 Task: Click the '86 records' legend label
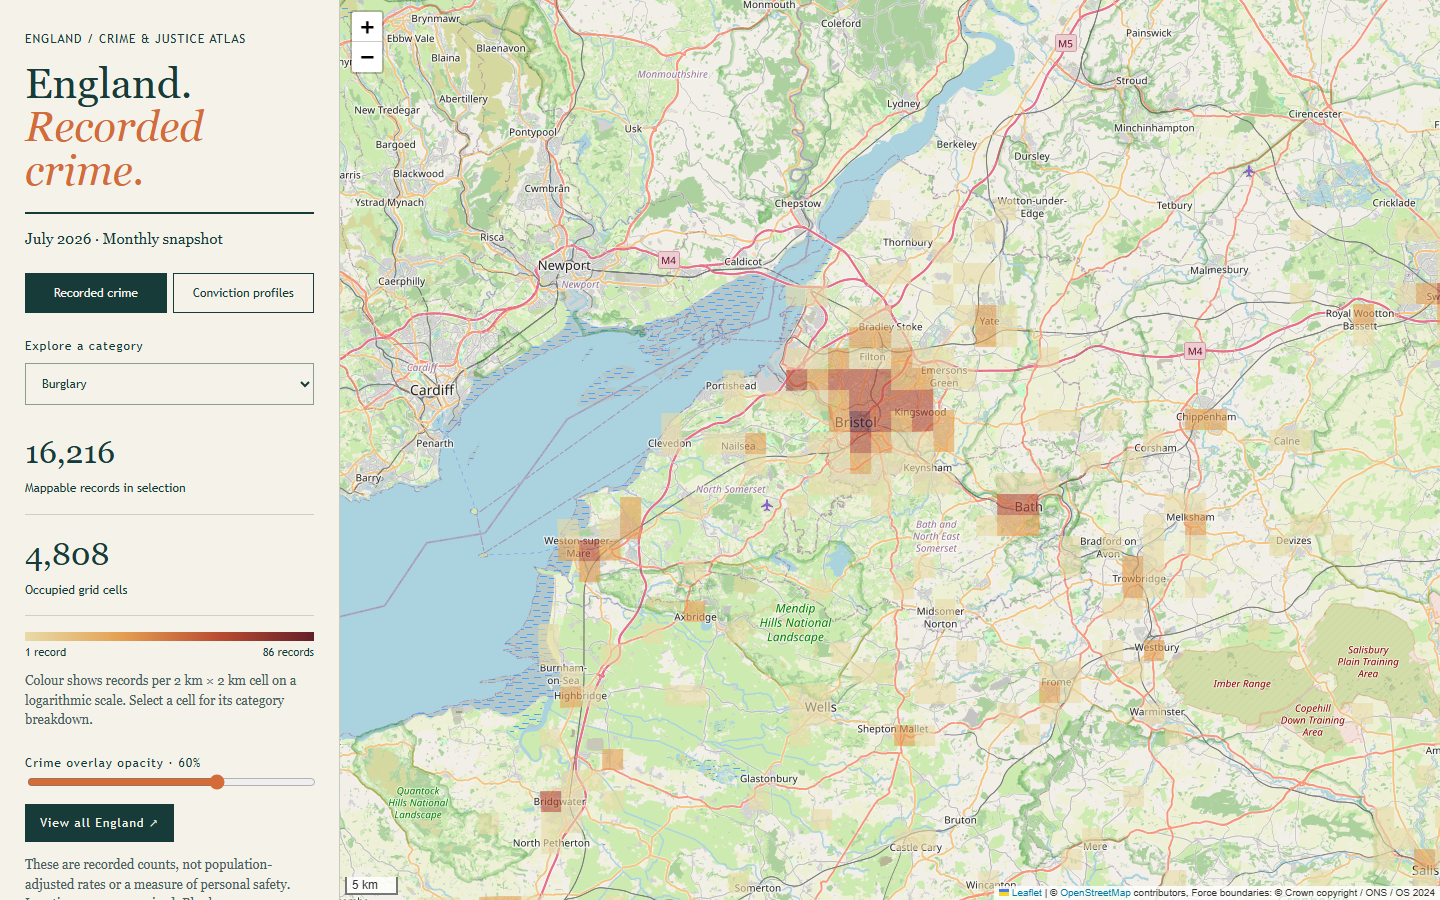pyautogui.click(x=288, y=652)
